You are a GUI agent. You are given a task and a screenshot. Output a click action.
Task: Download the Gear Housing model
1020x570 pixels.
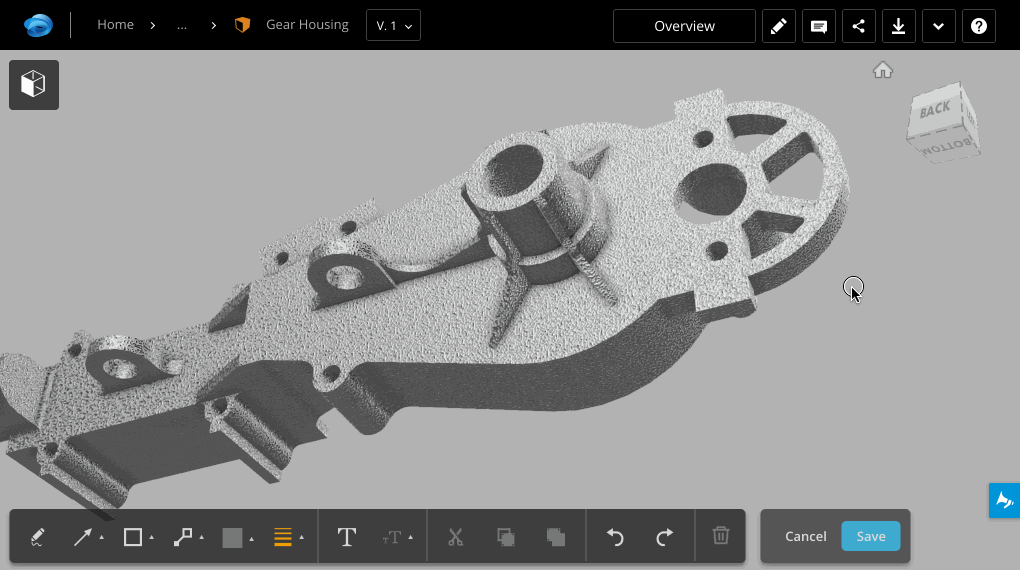(x=899, y=26)
